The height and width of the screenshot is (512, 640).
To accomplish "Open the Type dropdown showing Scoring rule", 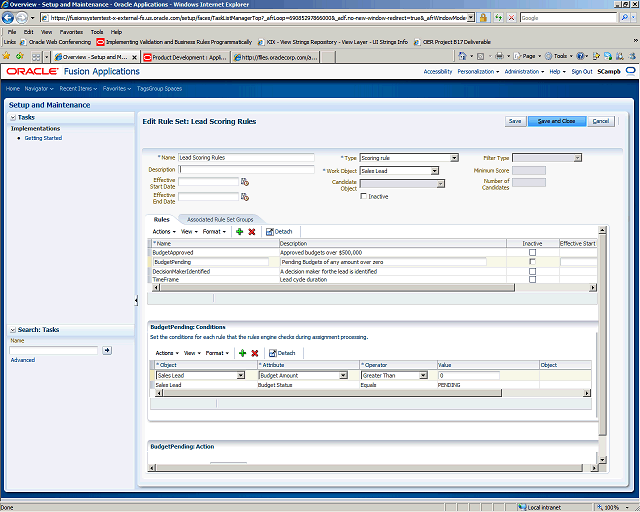I will click(454, 158).
